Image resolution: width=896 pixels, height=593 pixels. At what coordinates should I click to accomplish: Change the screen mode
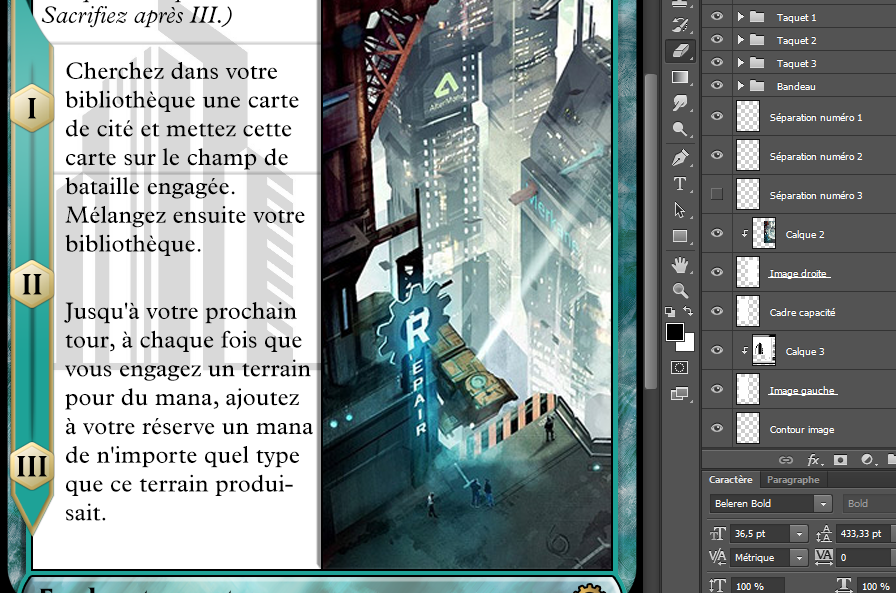click(679, 394)
